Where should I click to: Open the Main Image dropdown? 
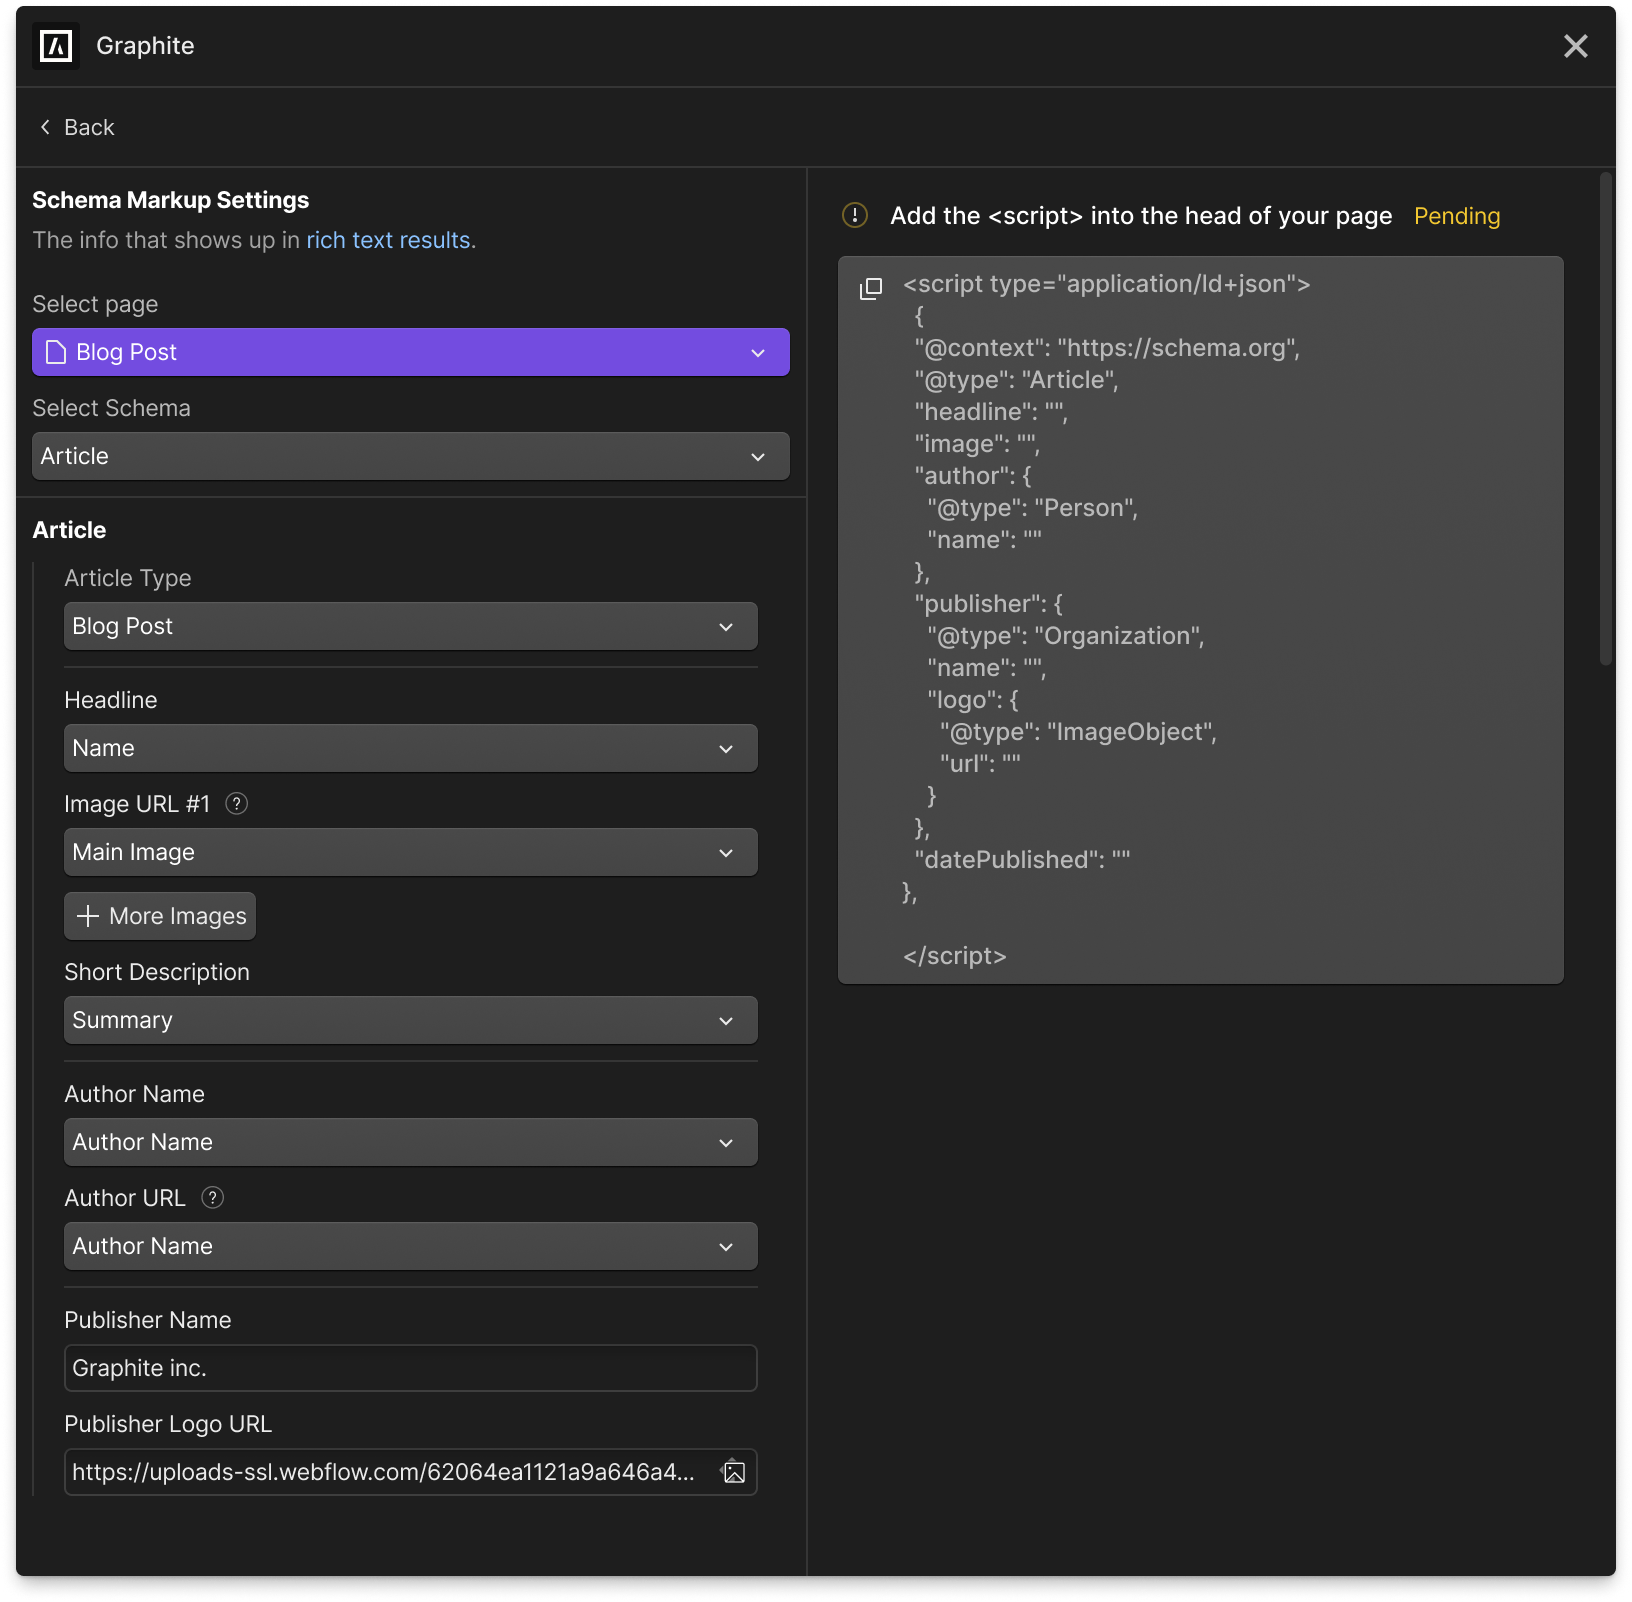(x=411, y=852)
